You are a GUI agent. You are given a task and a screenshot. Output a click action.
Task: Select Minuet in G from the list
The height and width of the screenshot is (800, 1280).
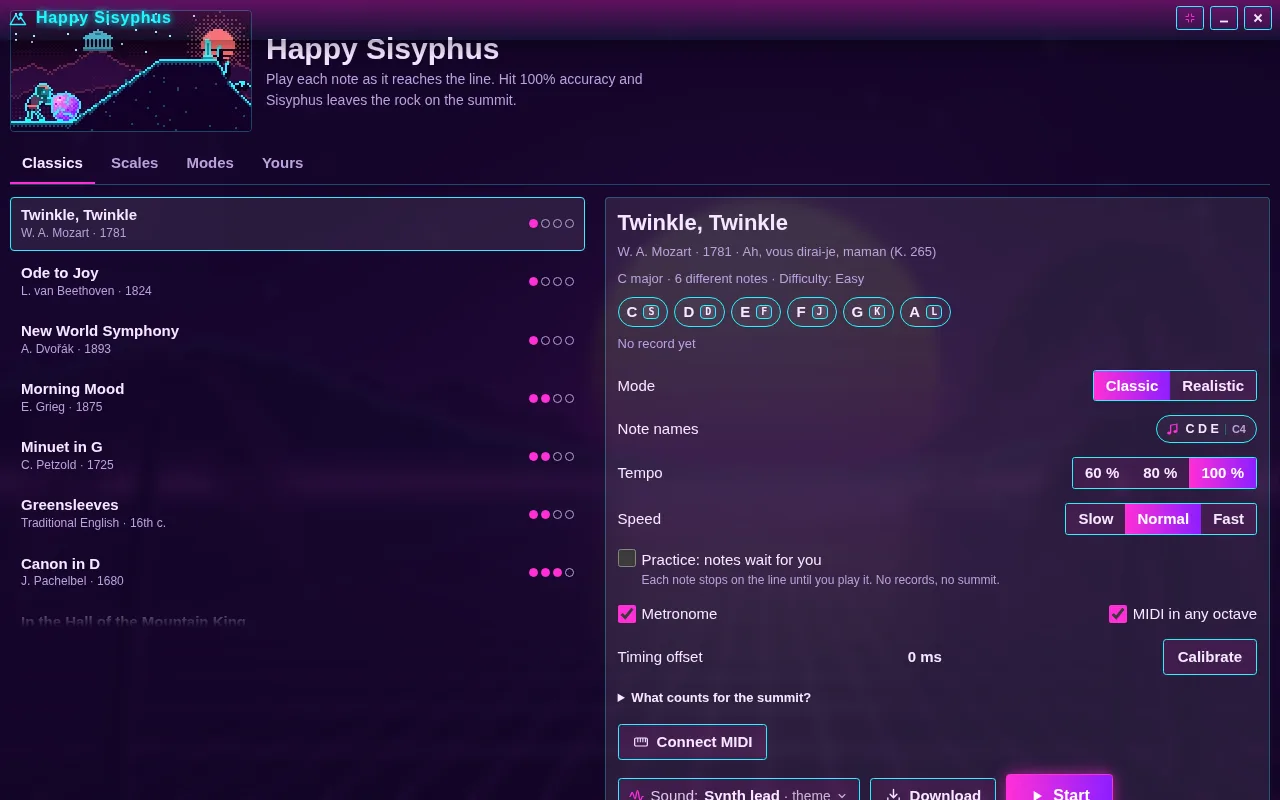click(297, 456)
